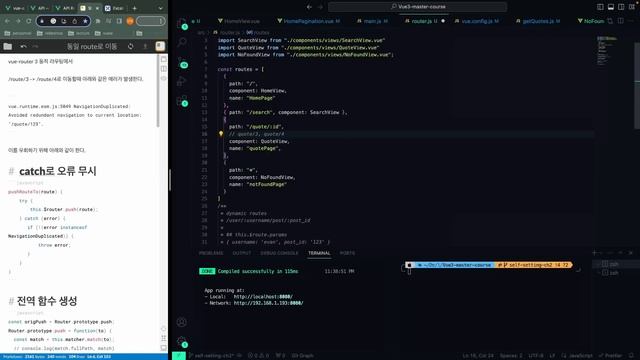Open the note app folder icon

pyautogui.click(x=8, y=47)
